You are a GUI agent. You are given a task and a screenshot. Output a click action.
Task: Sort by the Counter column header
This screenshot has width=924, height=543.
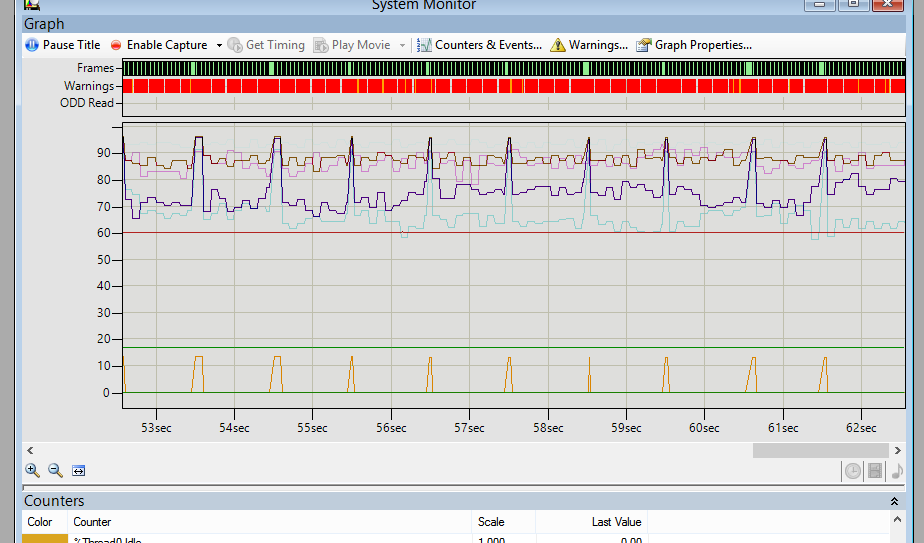(x=92, y=522)
